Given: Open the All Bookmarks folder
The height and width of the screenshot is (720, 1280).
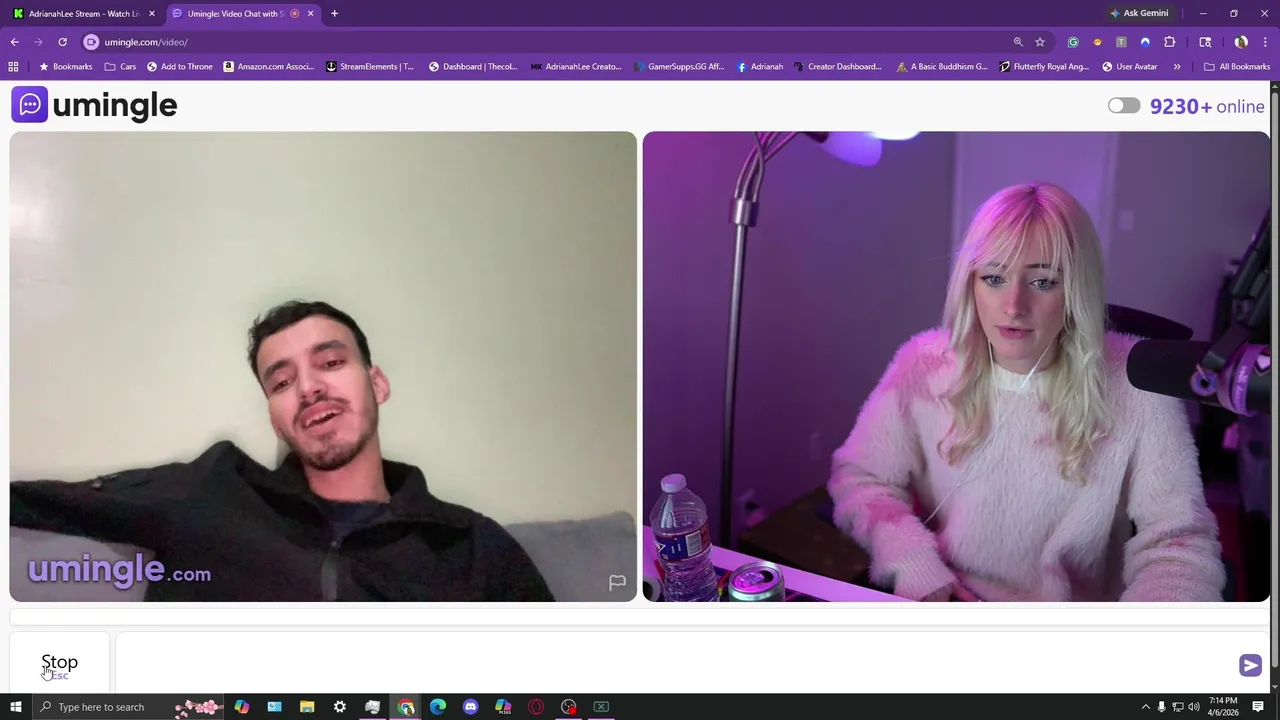Looking at the screenshot, I should tap(1237, 67).
